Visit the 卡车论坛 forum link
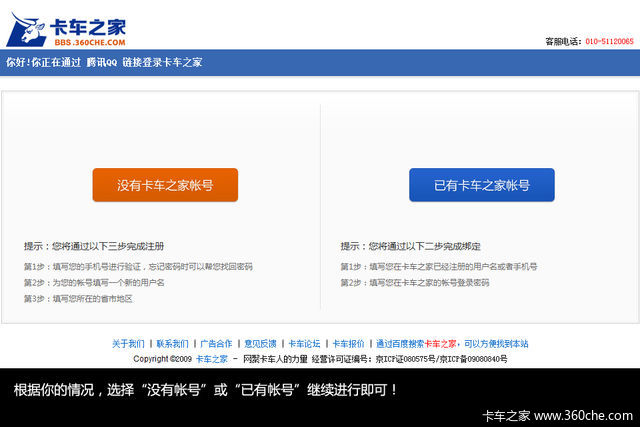Screen dimensions: 640x427 tap(304, 344)
